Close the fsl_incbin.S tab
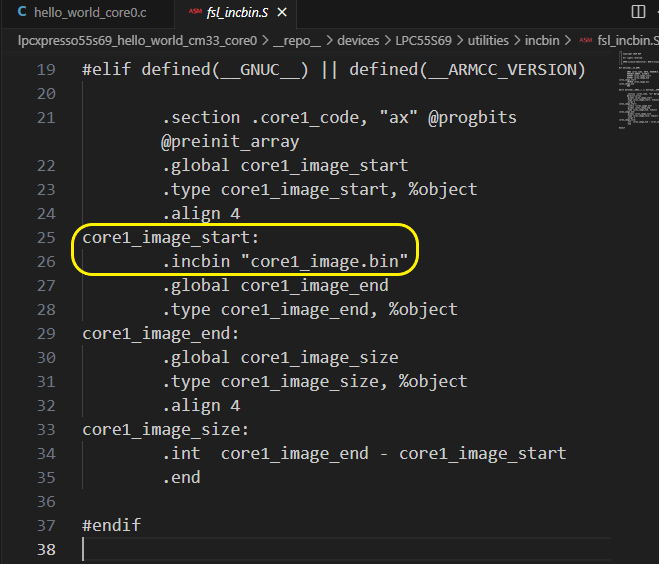659x564 pixels. click(282, 13)
